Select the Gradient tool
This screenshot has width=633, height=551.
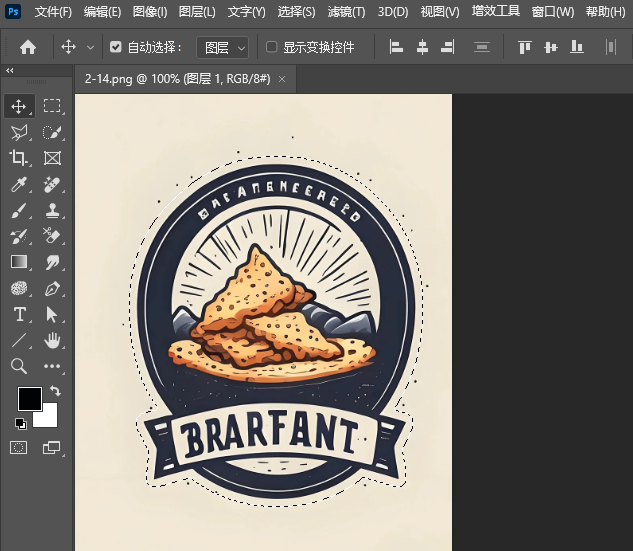click(x=19, y=263)
